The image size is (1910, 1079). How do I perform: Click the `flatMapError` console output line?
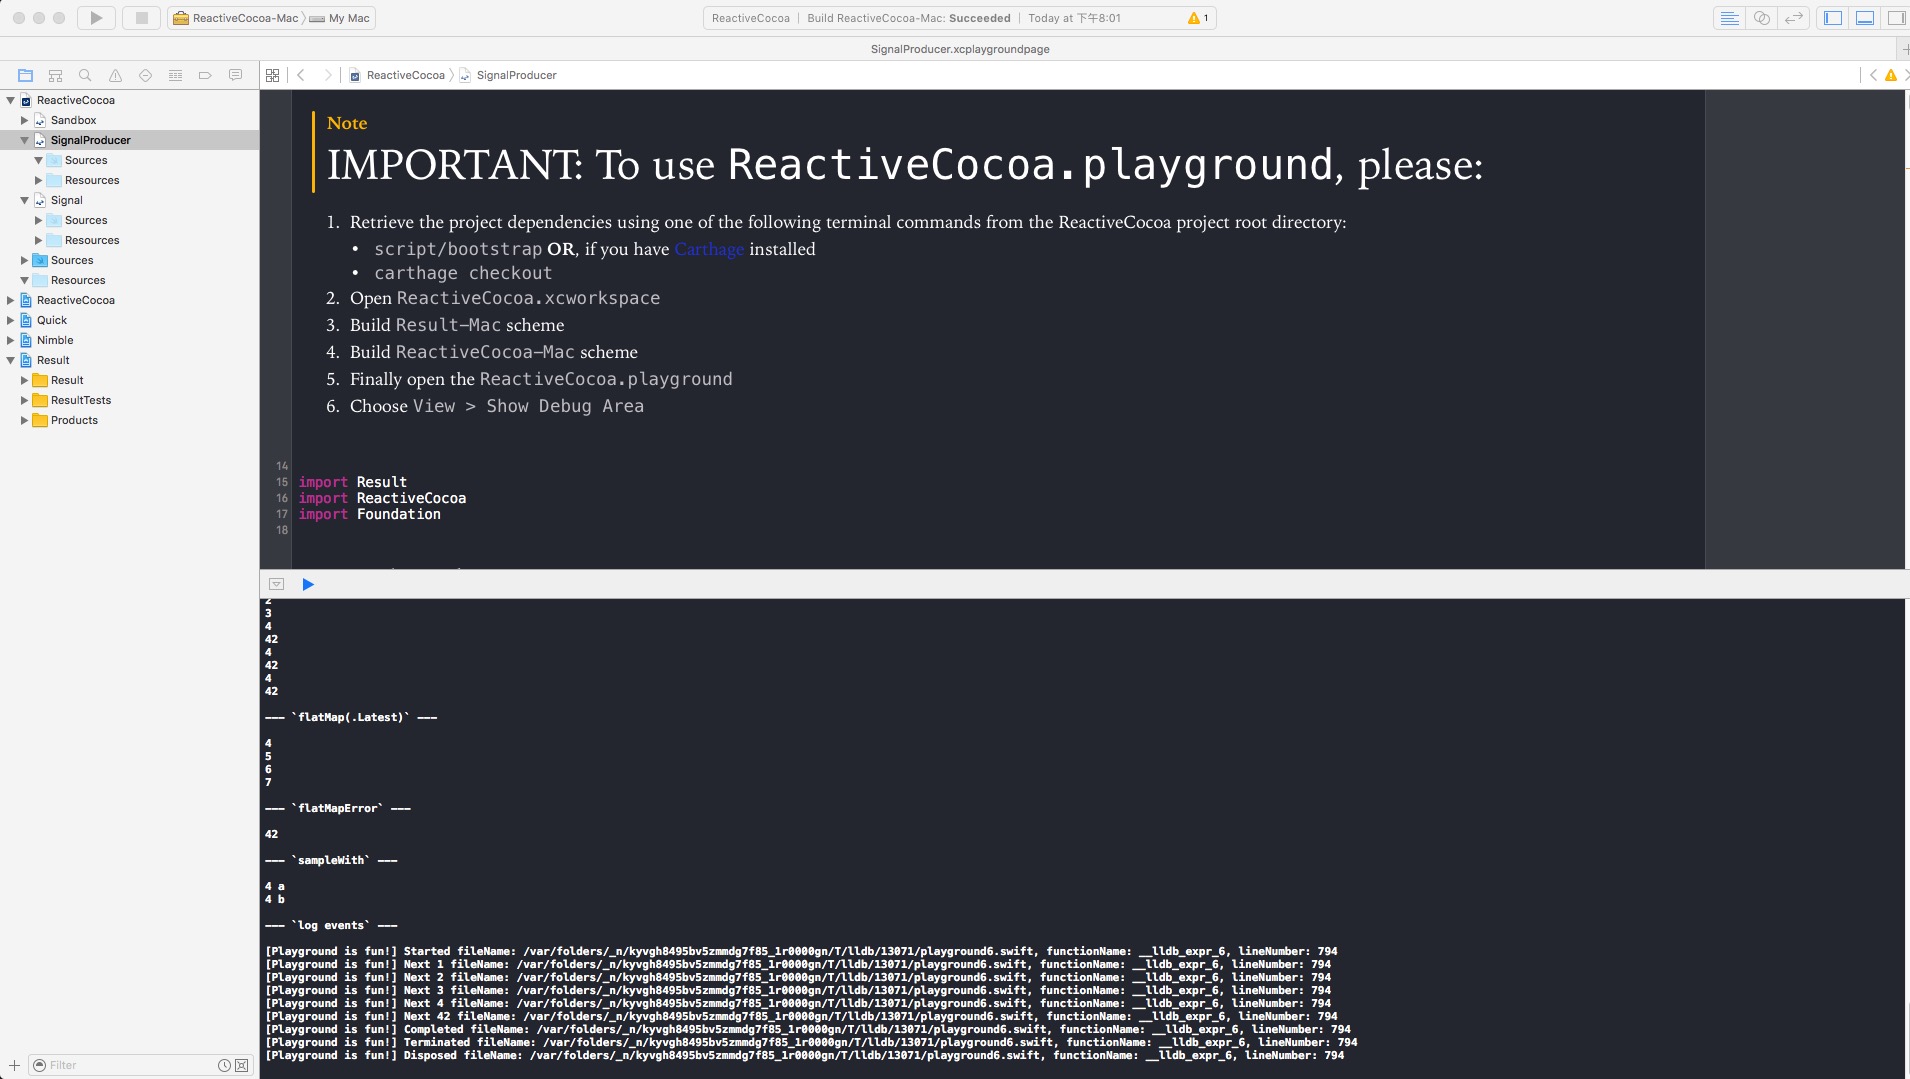click(x=338, y=808)
